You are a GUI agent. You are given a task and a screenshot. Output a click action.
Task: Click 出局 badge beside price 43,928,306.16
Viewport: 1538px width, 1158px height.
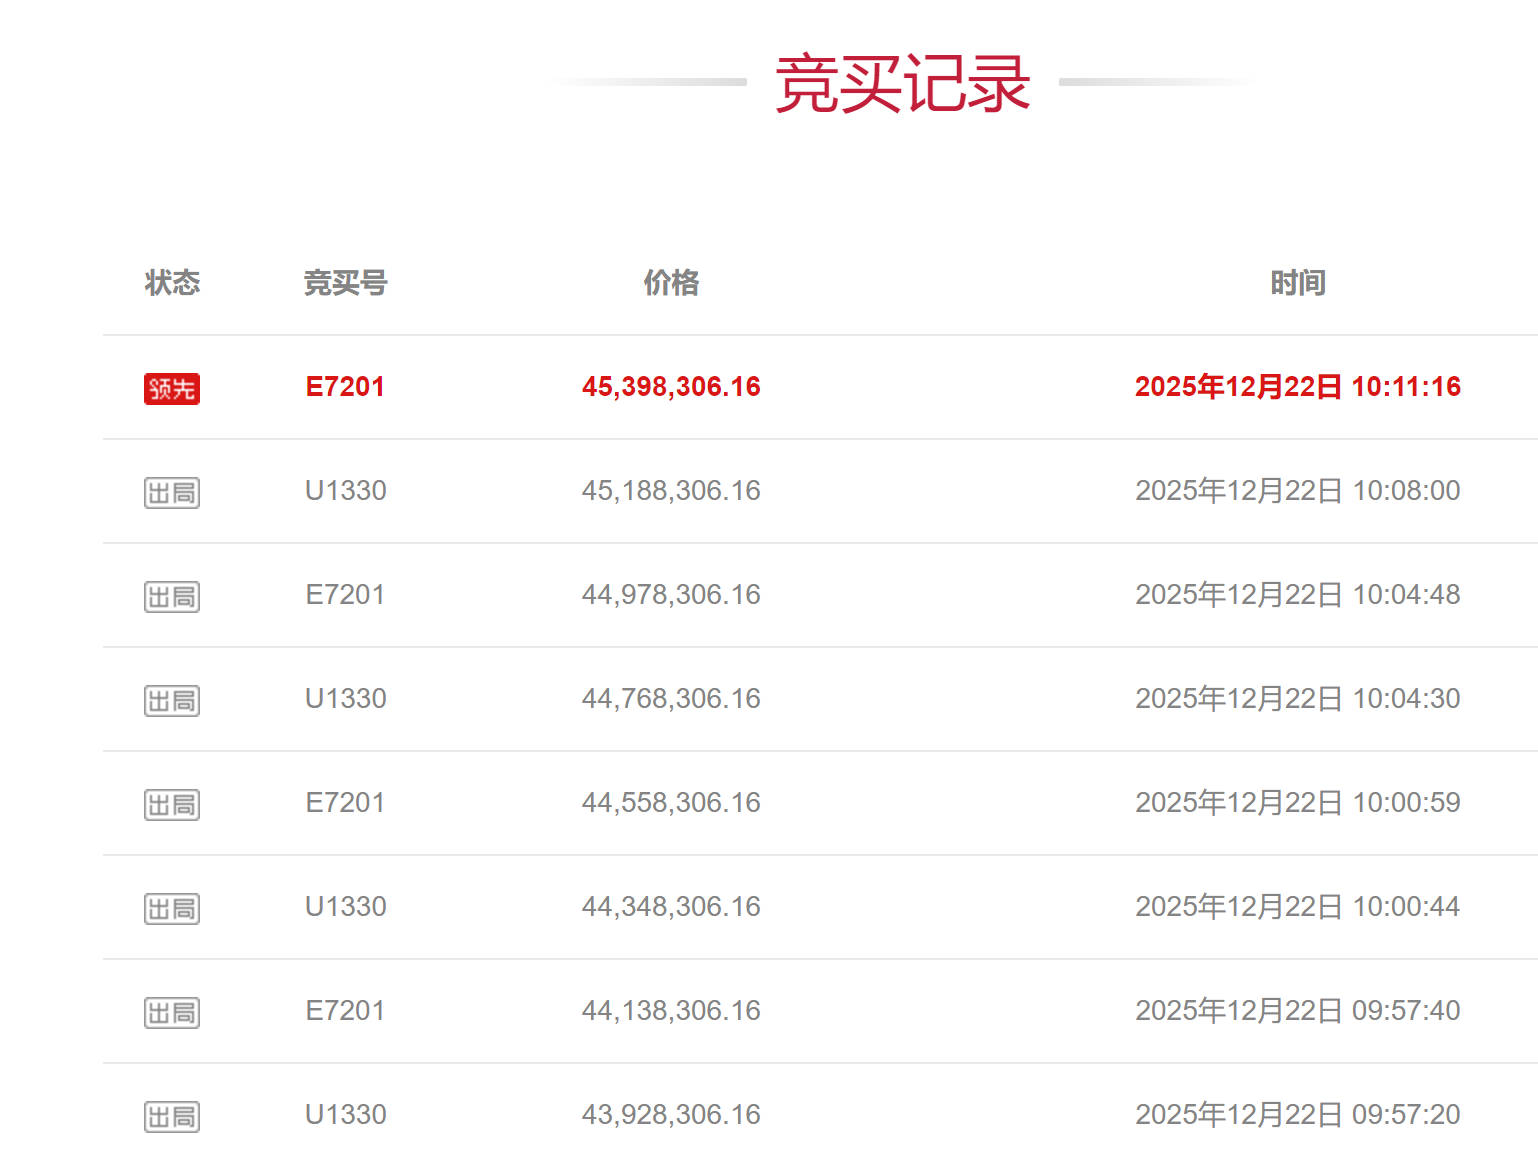point(172,1116)
